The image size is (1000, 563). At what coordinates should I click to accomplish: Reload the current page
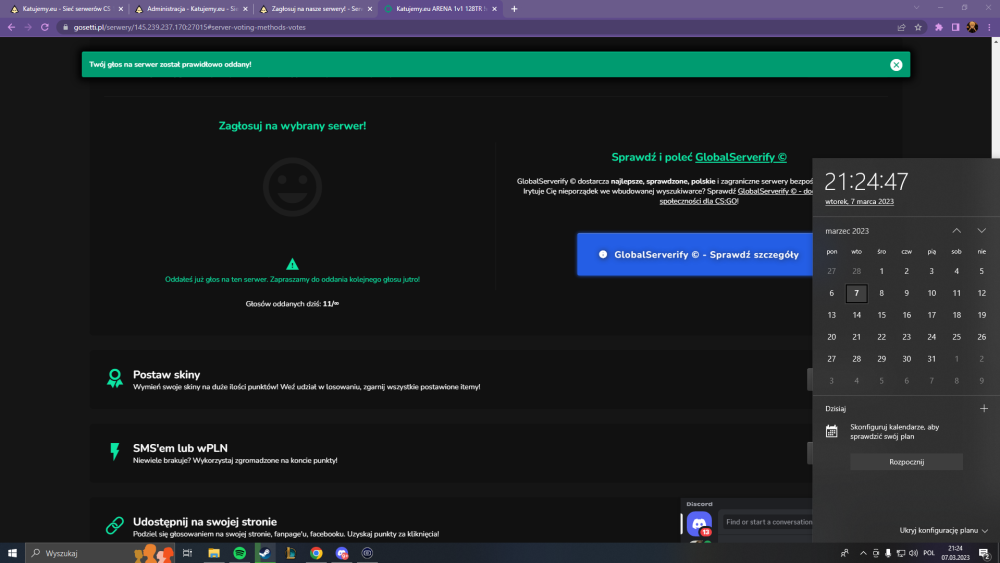coord(45,27)
